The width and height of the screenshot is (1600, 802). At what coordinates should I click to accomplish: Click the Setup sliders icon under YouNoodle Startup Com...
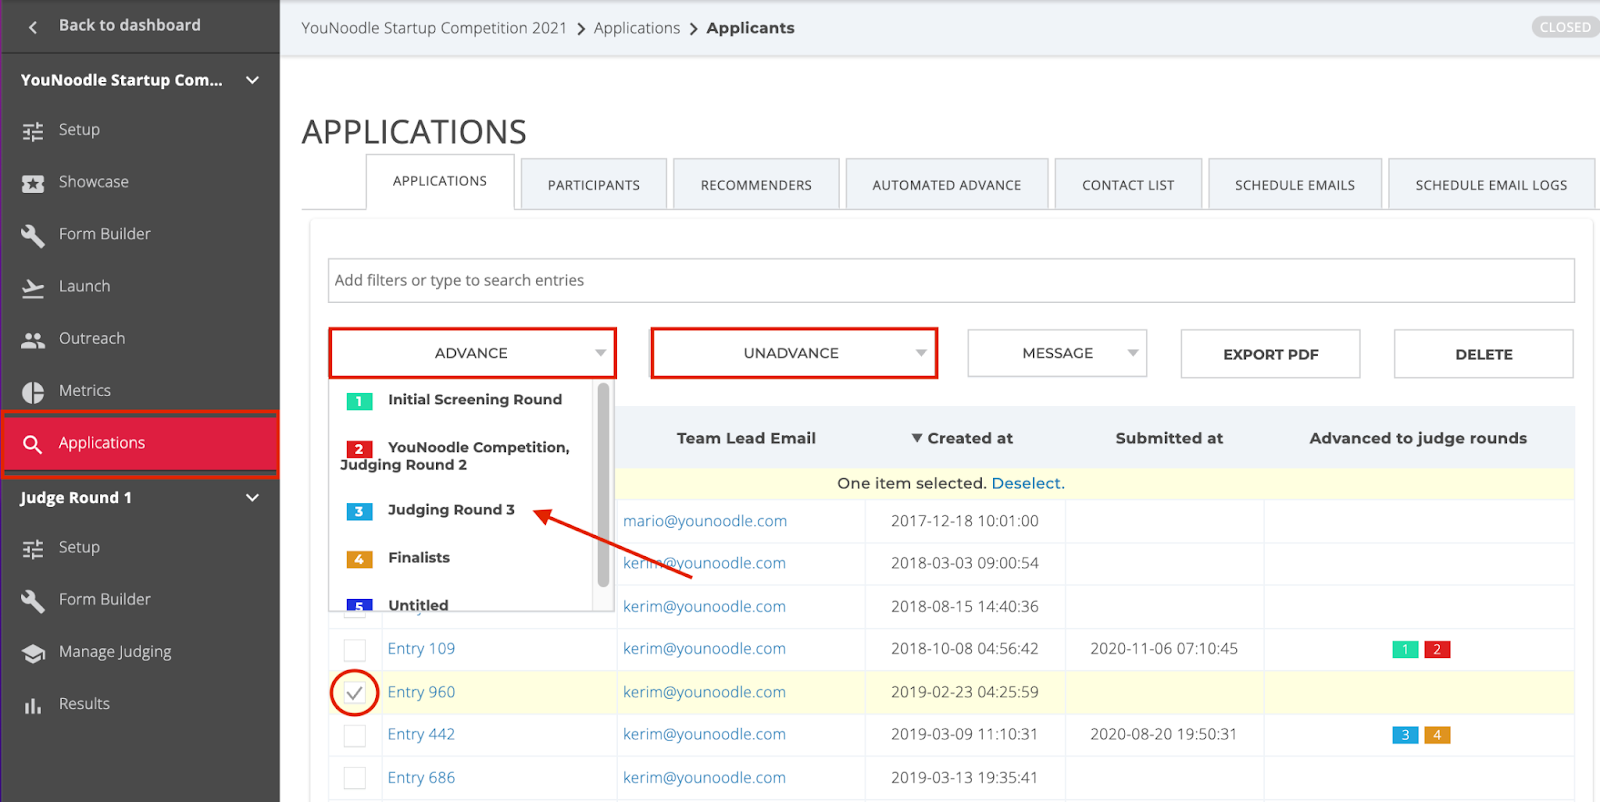tap(33, 131)
